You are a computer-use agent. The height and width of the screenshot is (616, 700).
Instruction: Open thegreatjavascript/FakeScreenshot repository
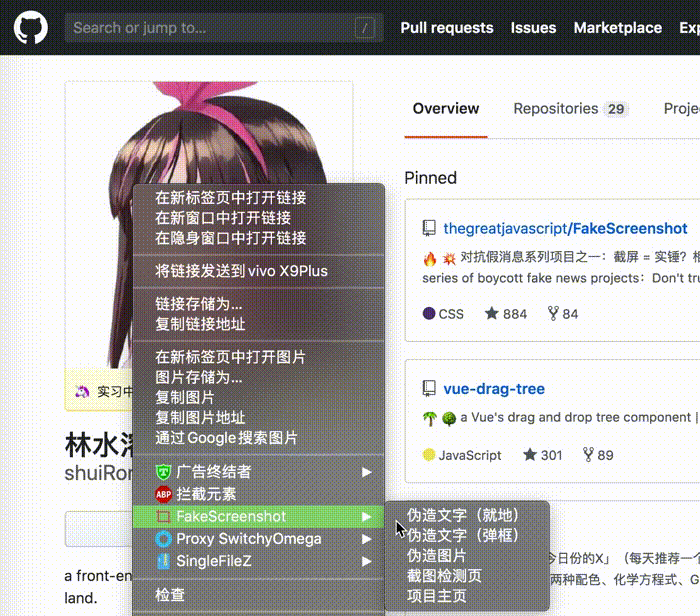coord(565,228)
